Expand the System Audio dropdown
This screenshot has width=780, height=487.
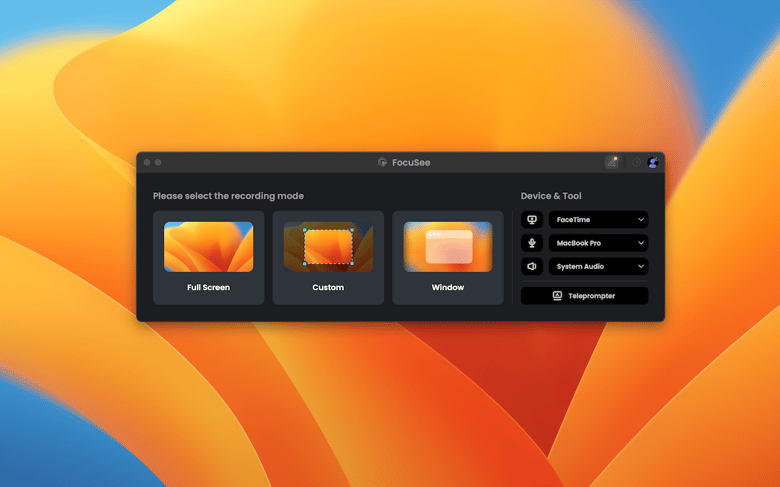[598, 266]
